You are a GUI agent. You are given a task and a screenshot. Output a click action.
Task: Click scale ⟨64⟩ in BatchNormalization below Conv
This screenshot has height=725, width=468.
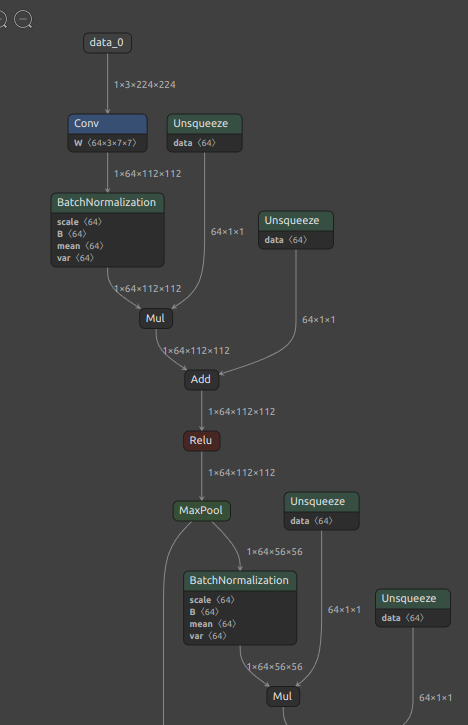(x=79, y=222)
